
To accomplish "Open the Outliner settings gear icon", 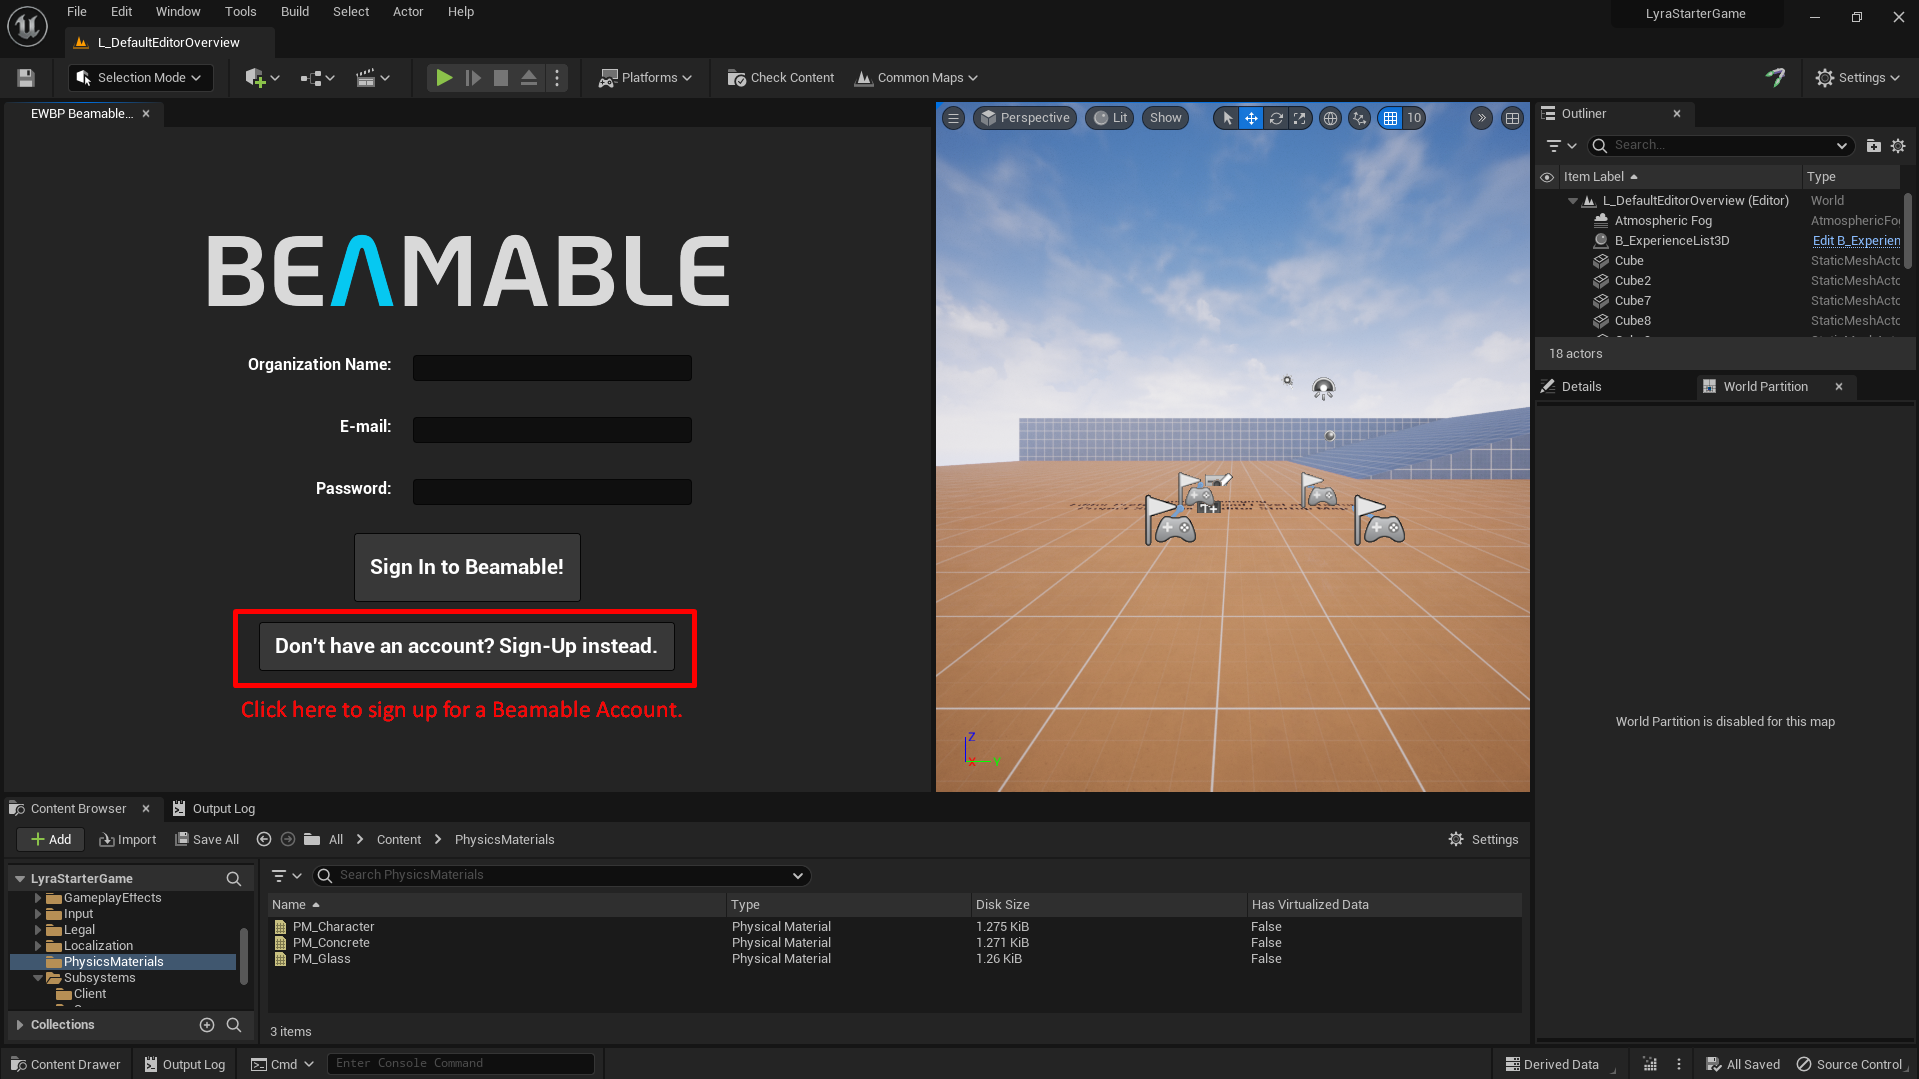I will click(x=1898, y=145).
